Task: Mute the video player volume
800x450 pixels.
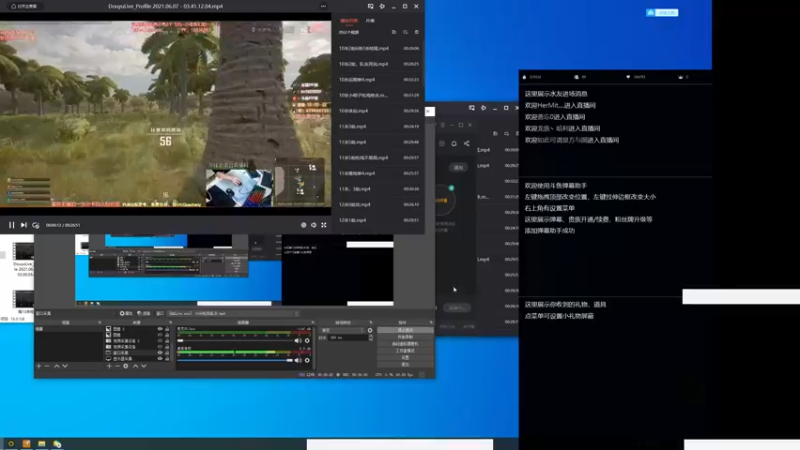Action: coord(314,225)
